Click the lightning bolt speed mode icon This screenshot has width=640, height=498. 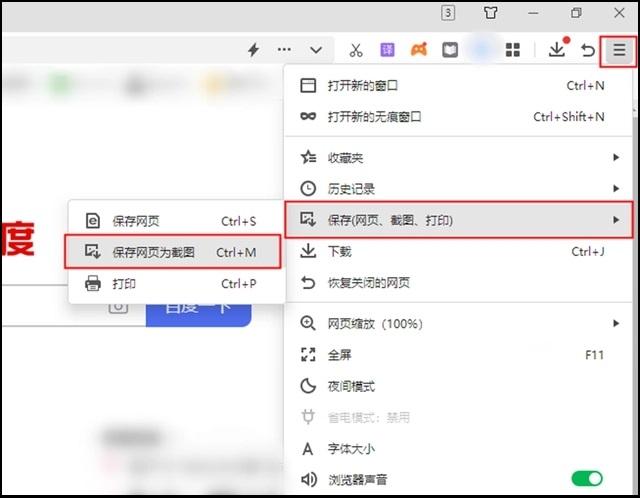click(x=253, y=50)
